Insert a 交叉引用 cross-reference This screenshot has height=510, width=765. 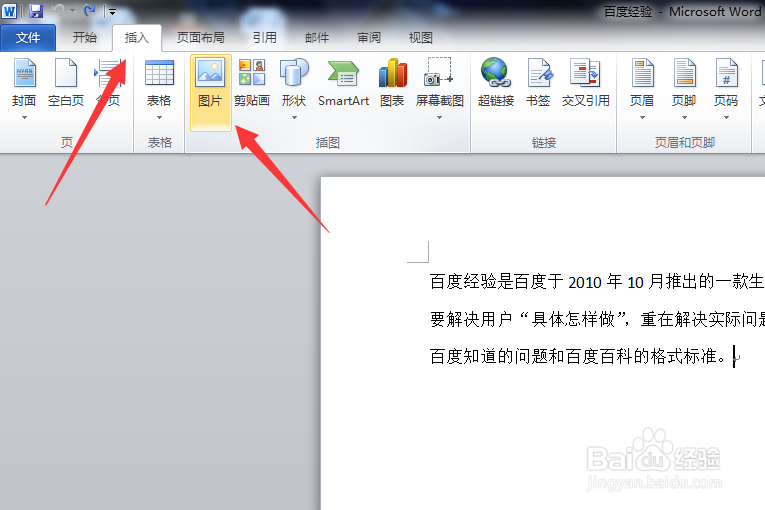pyautogui.click(x=585, y=82)
